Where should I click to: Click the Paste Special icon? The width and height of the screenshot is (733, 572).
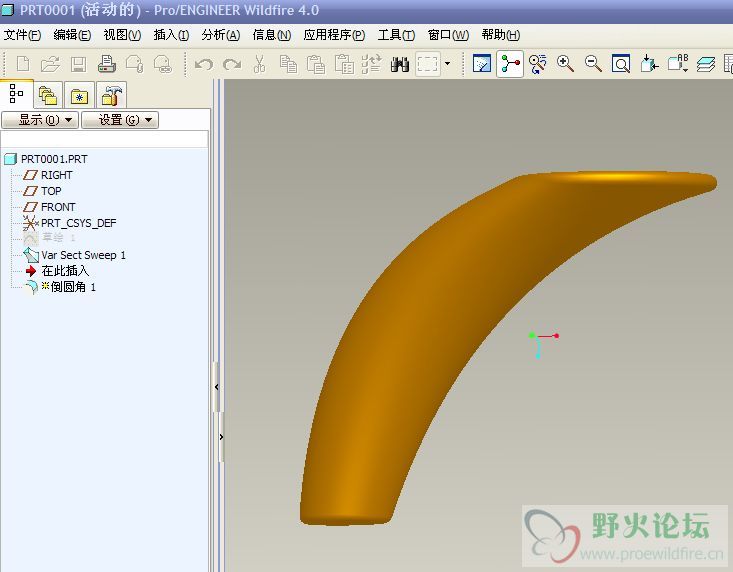tap(344, 64)
